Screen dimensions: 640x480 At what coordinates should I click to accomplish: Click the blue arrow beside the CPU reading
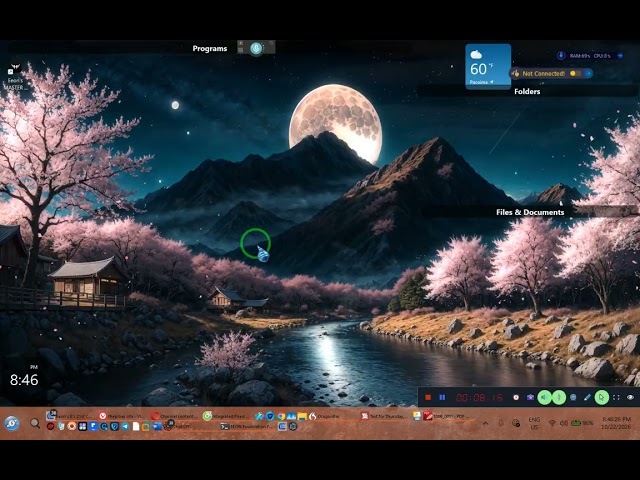pos(620,56)
